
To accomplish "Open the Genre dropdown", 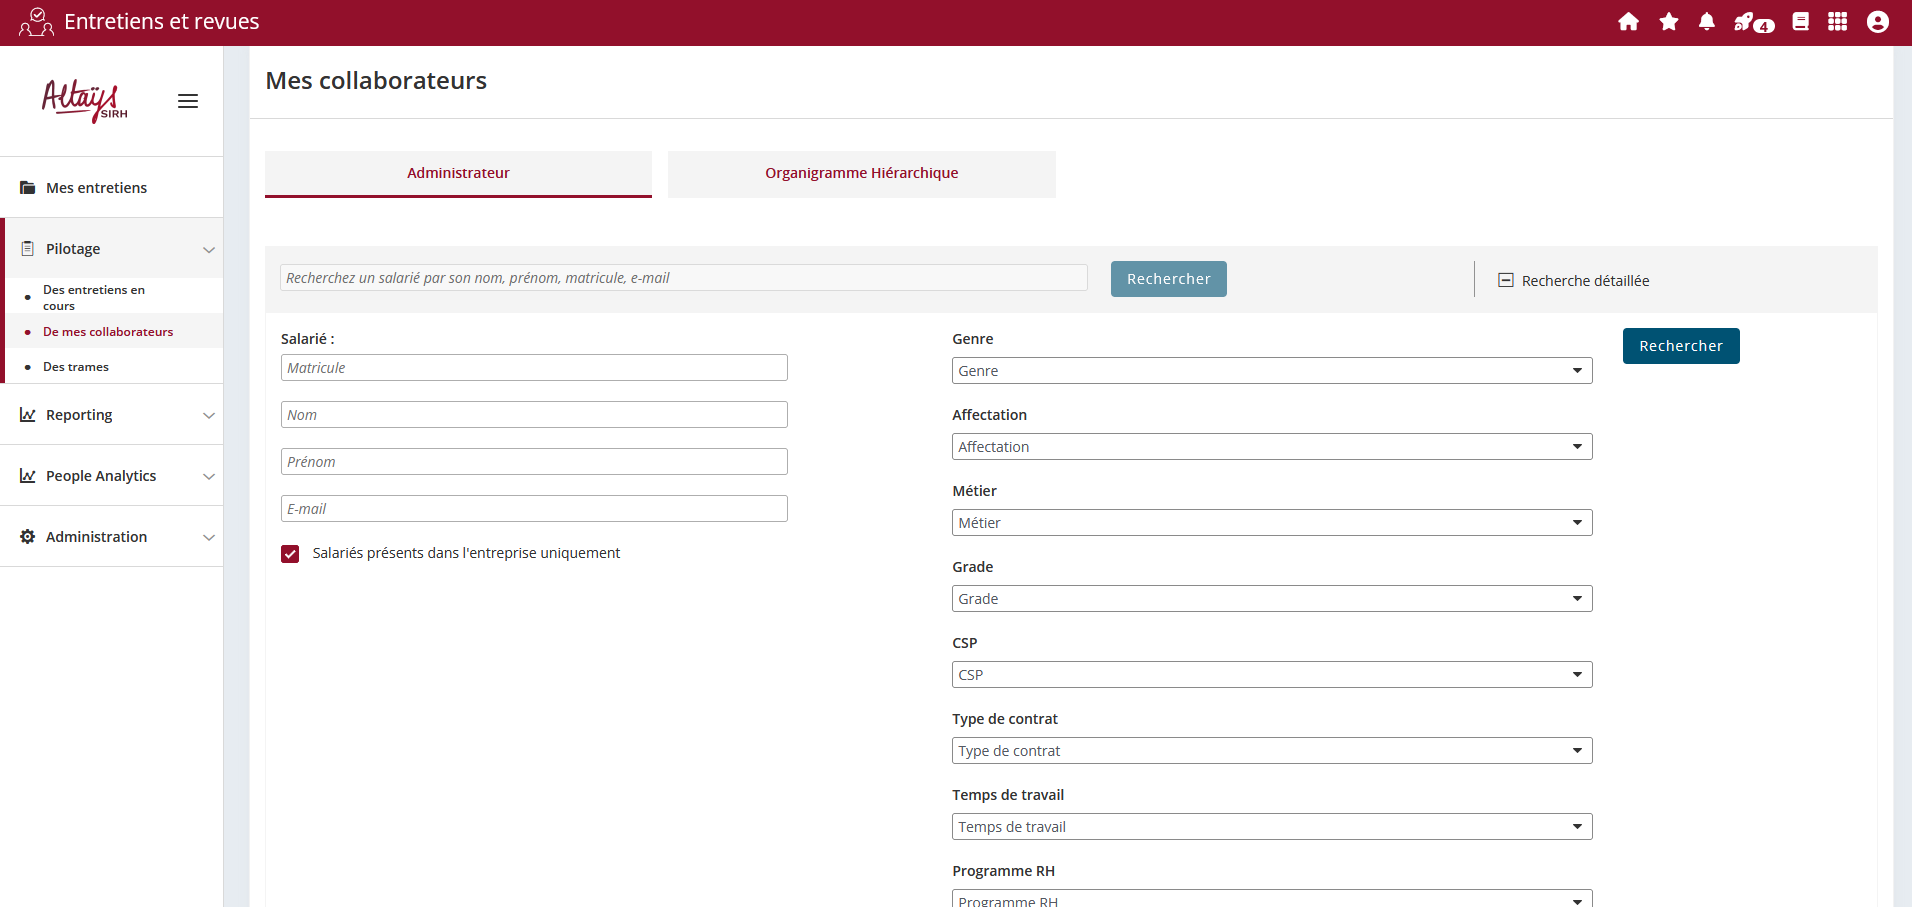I will tap(1271, 371).
